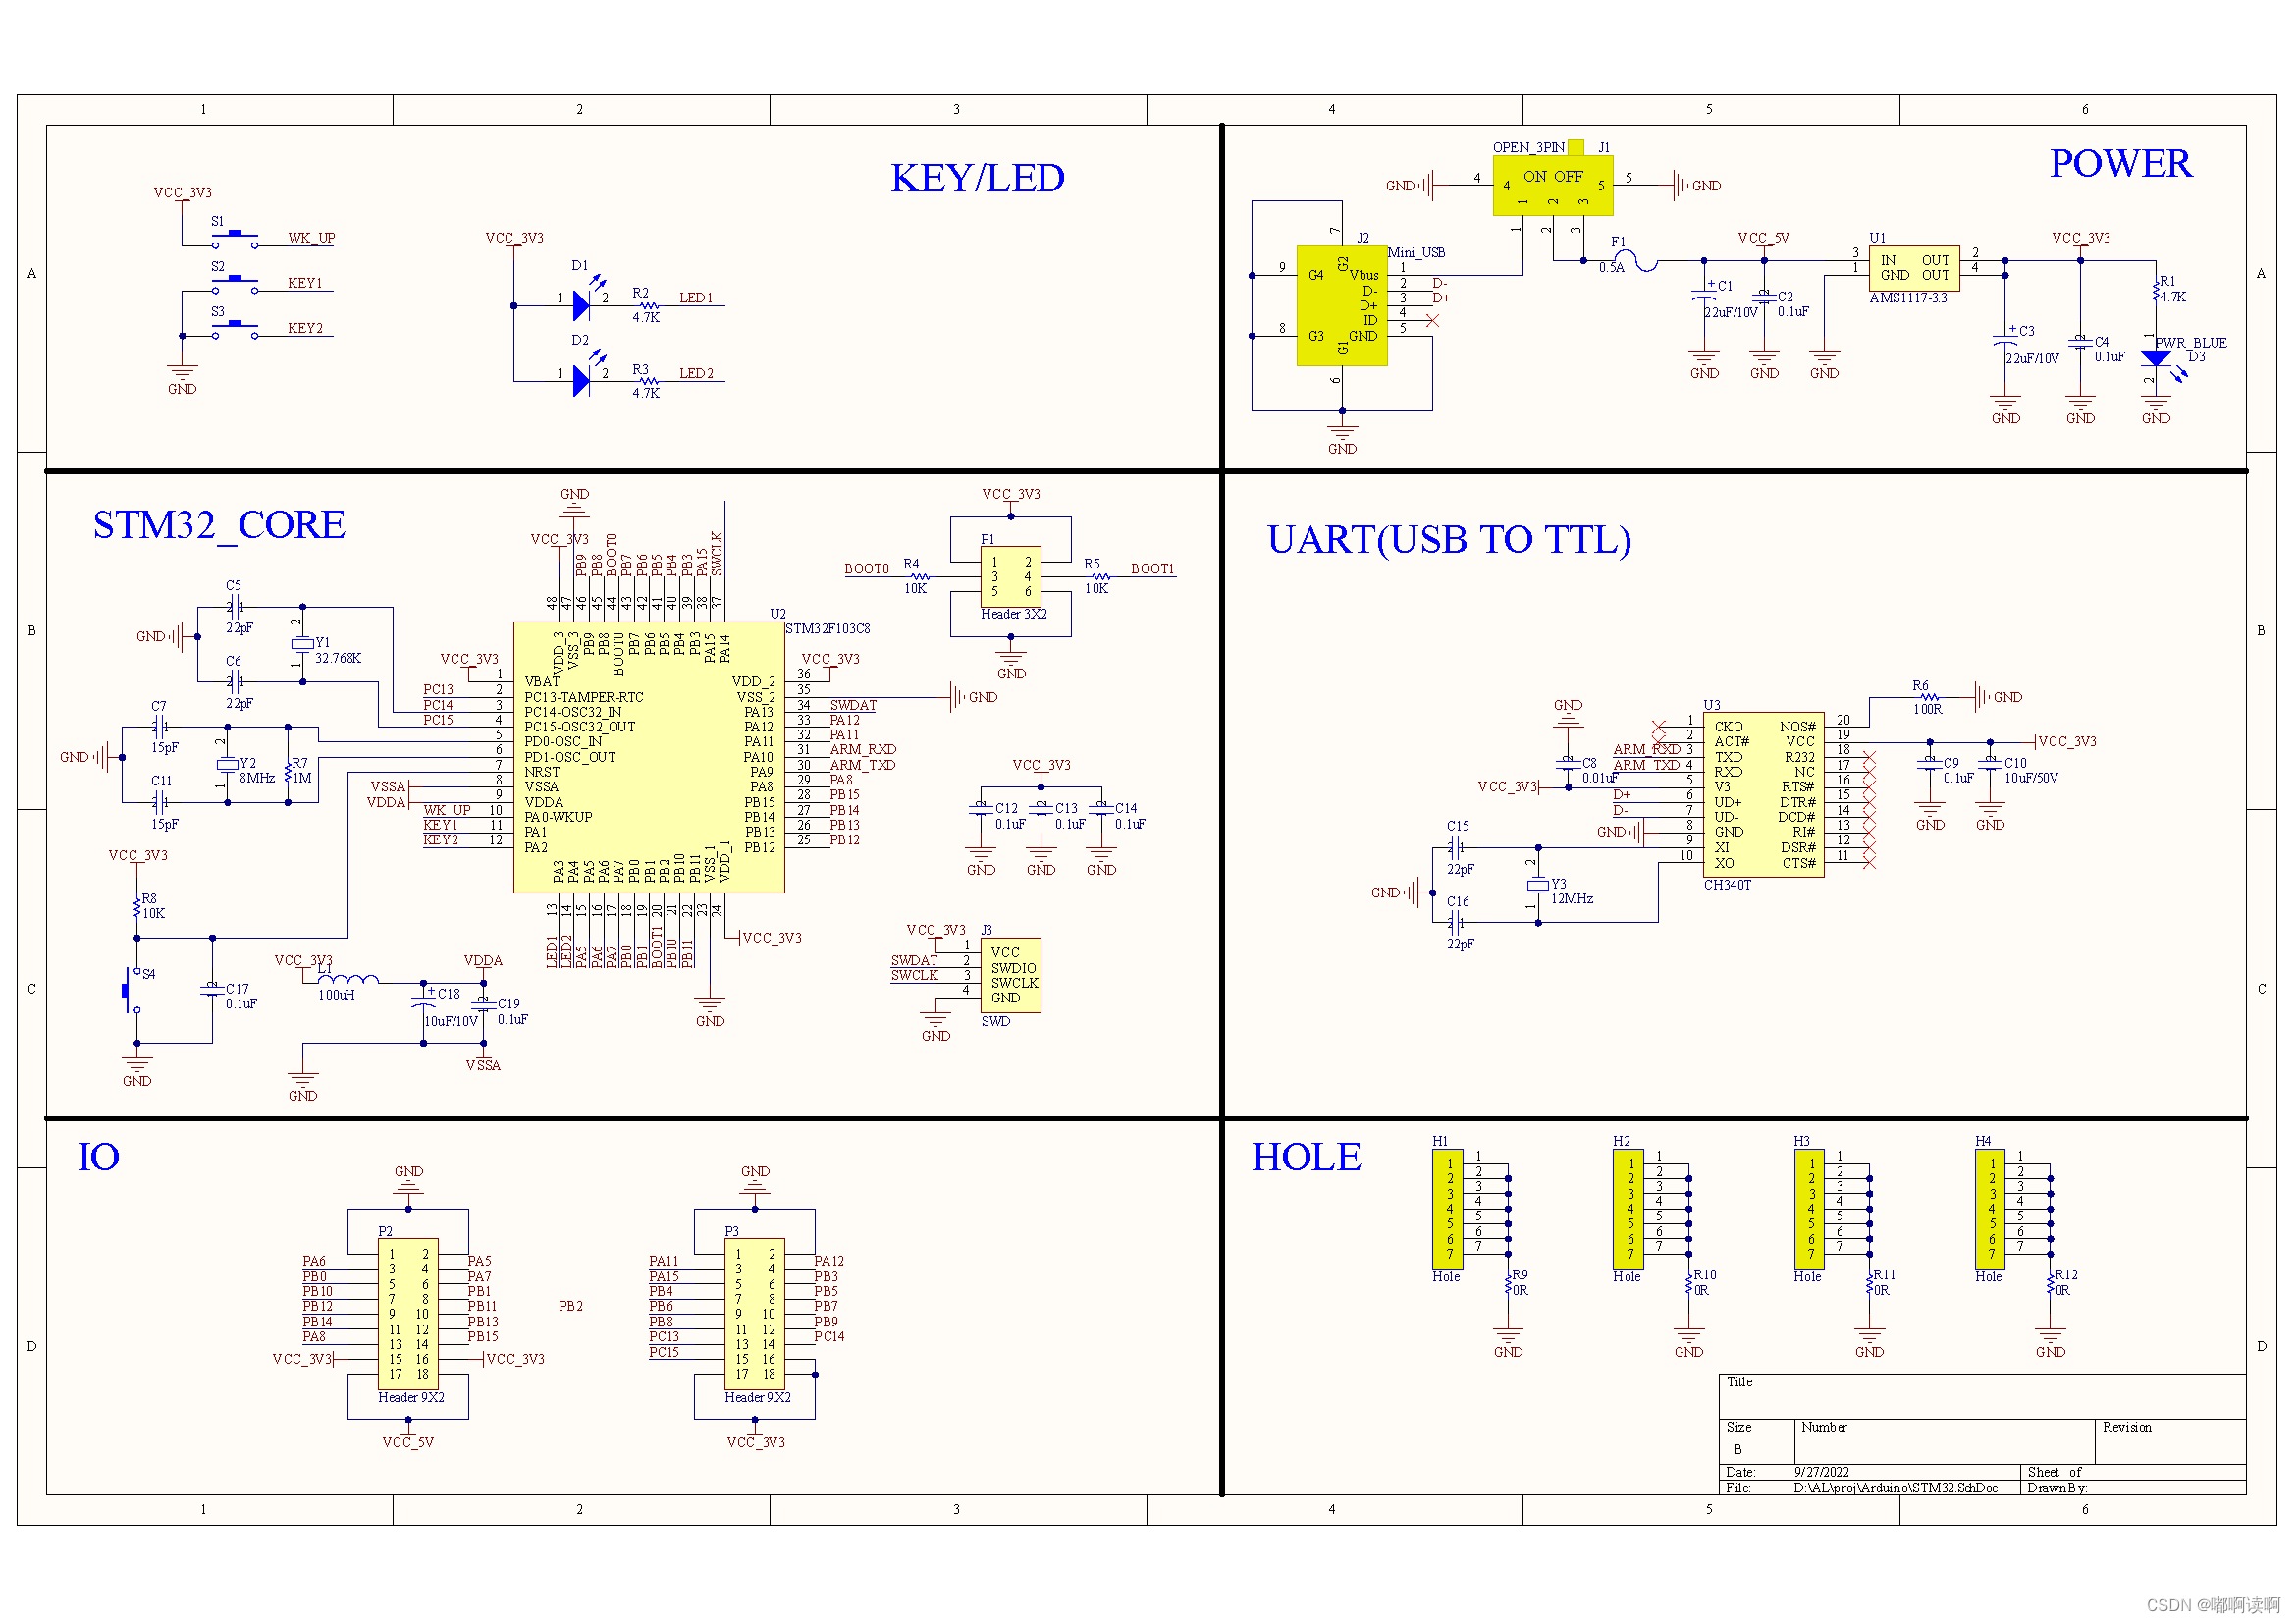Select pushbutton S1 for WK_UP
Screen dimensions: 2296x1623
pyautogui.click(x=234, y=239)
